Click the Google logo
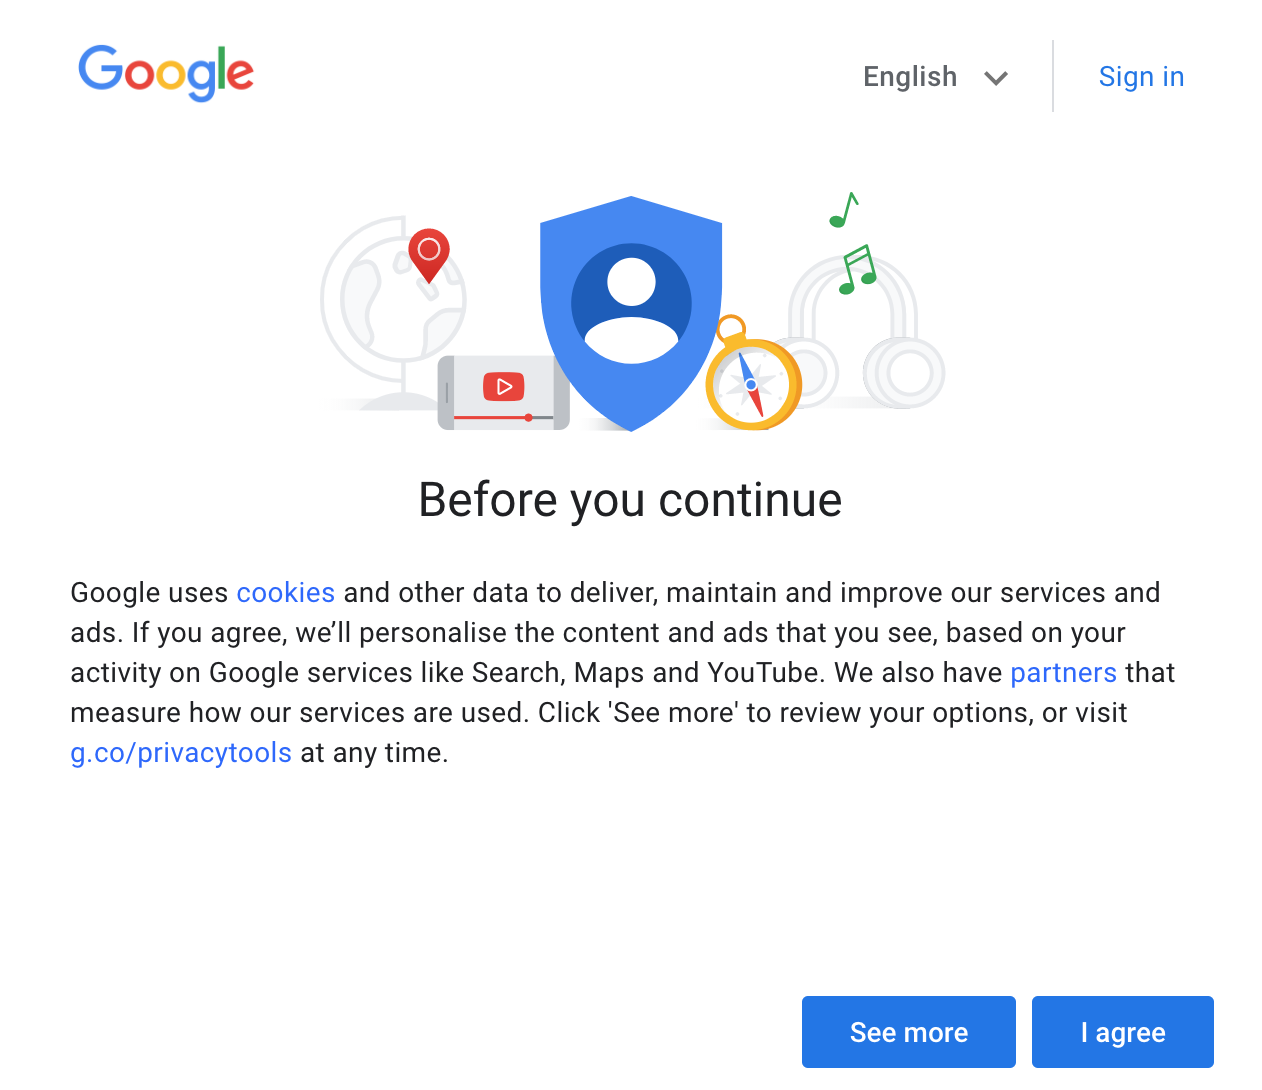 click(x=166, y=73)
